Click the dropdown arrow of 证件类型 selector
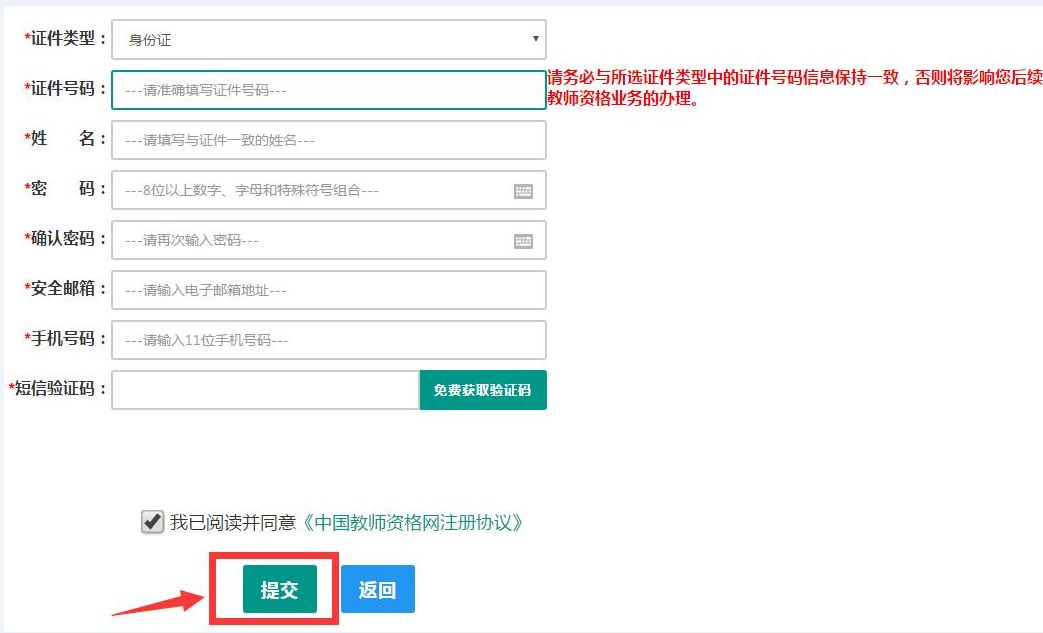The height and width of the screenshot is (633, 1043). [x=535, y=39]
